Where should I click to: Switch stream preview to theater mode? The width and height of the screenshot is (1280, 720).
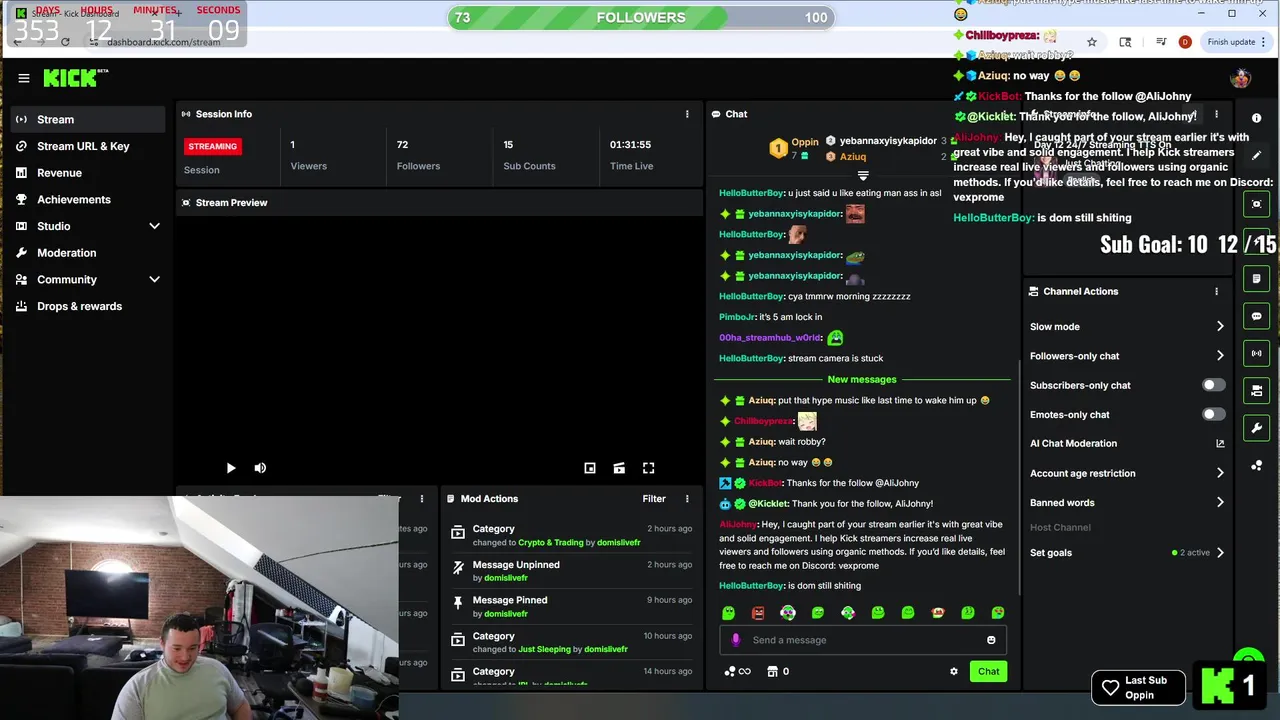point(619,468)
